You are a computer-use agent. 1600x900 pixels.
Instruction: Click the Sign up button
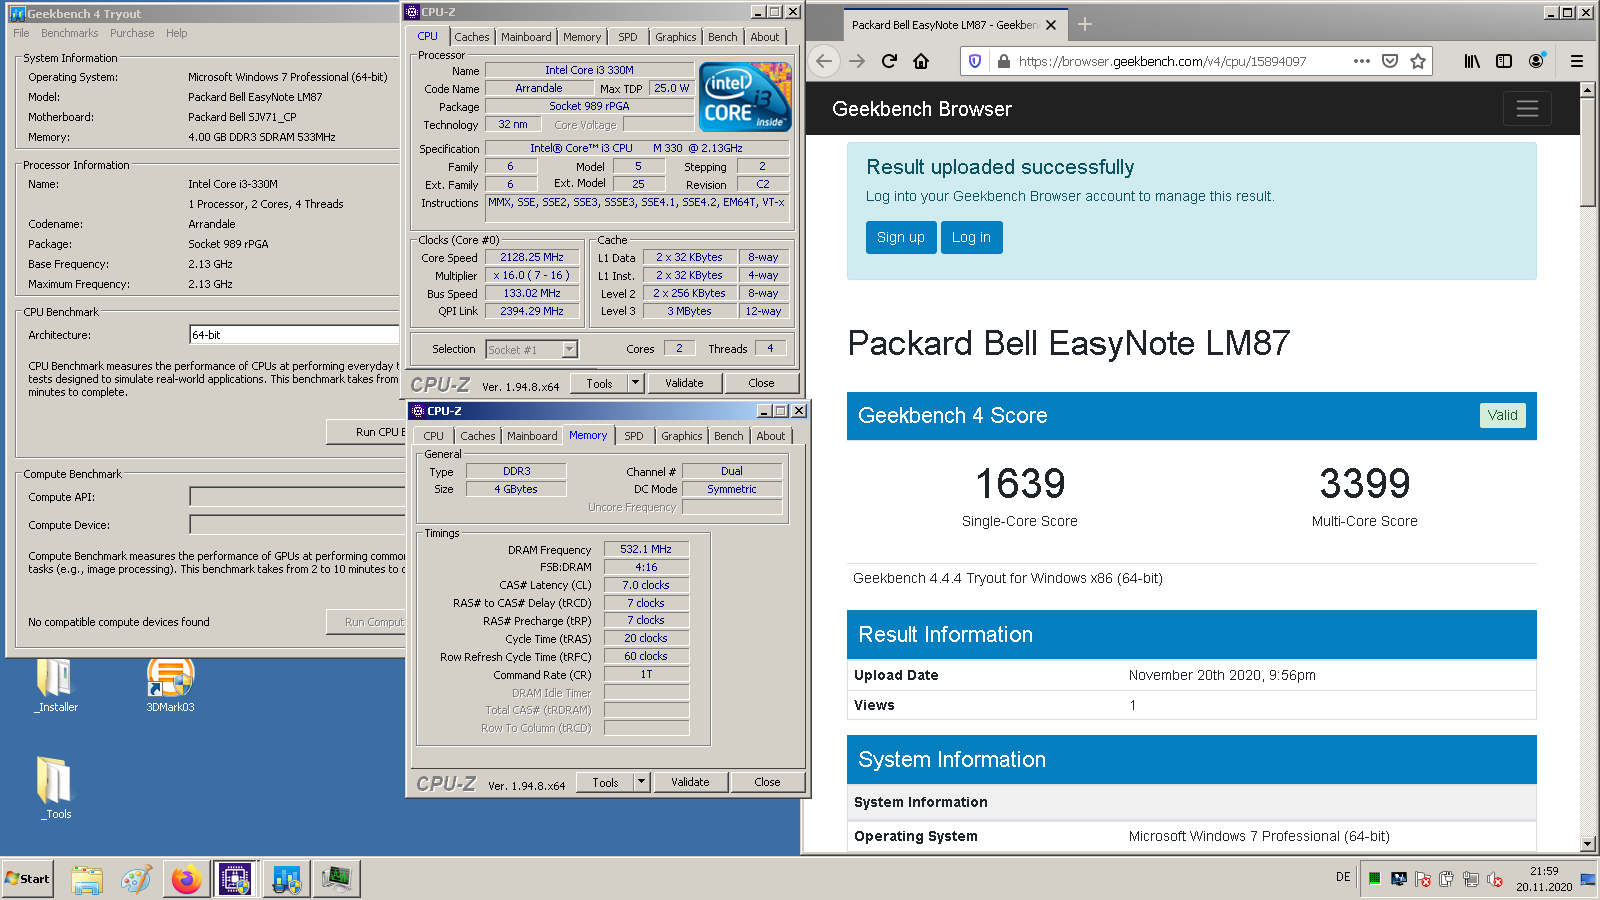coord(901,237)
